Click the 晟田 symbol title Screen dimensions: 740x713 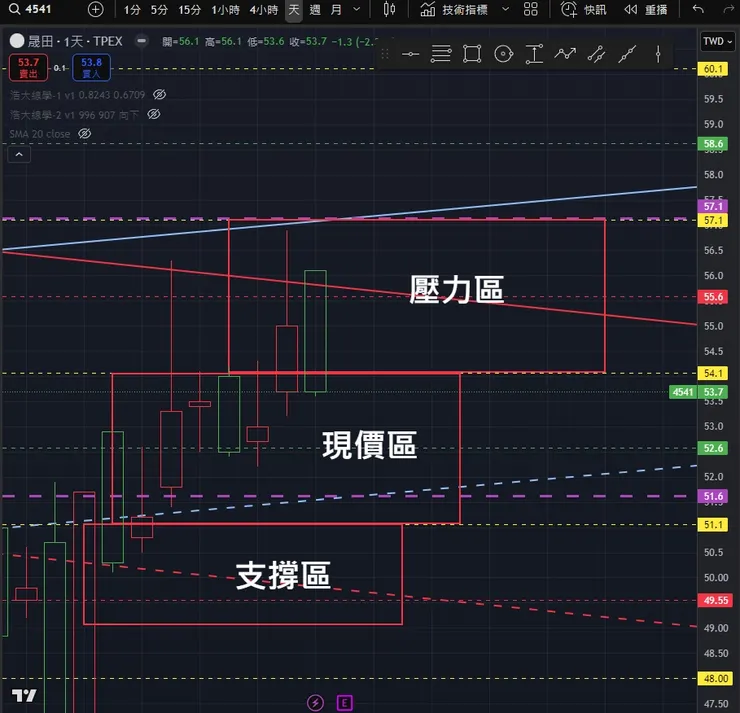click(x=40, y=42)
